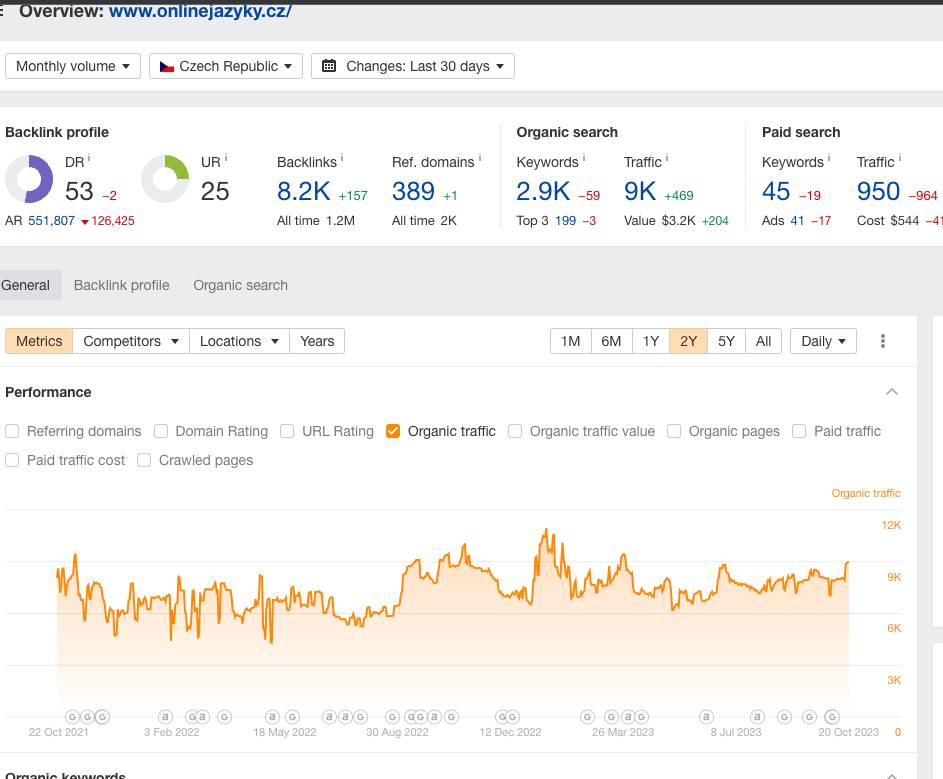Click the AR value 551,807

tap(52, 221)
